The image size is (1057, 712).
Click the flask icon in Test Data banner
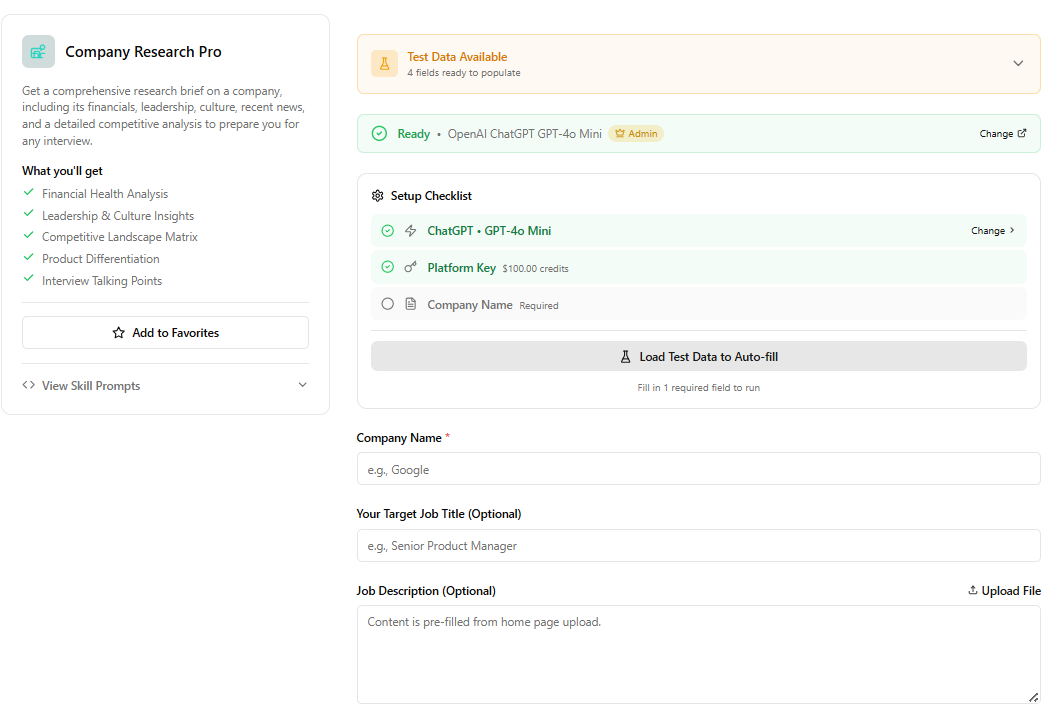tap(385, 63)
